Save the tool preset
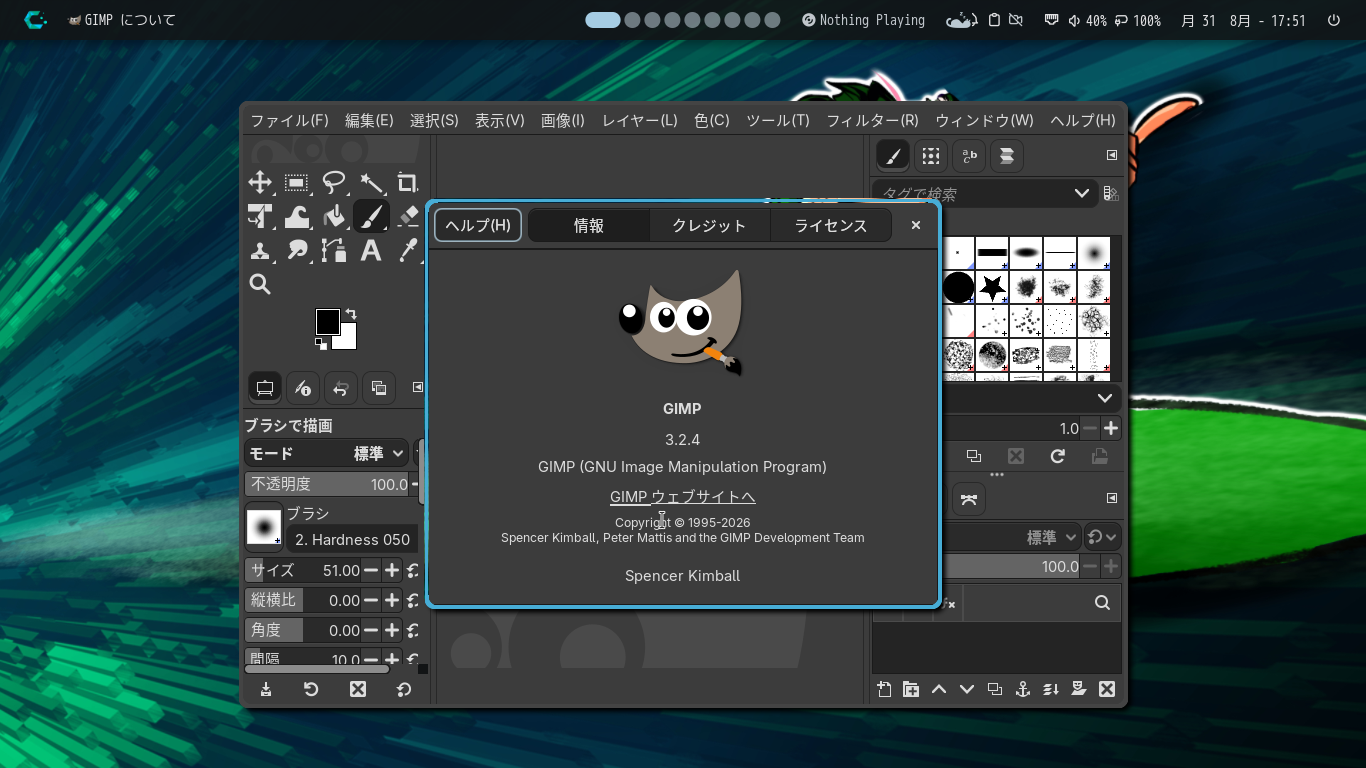The width and height of the screenshot is (1366, 768). [x=266, y=689]
